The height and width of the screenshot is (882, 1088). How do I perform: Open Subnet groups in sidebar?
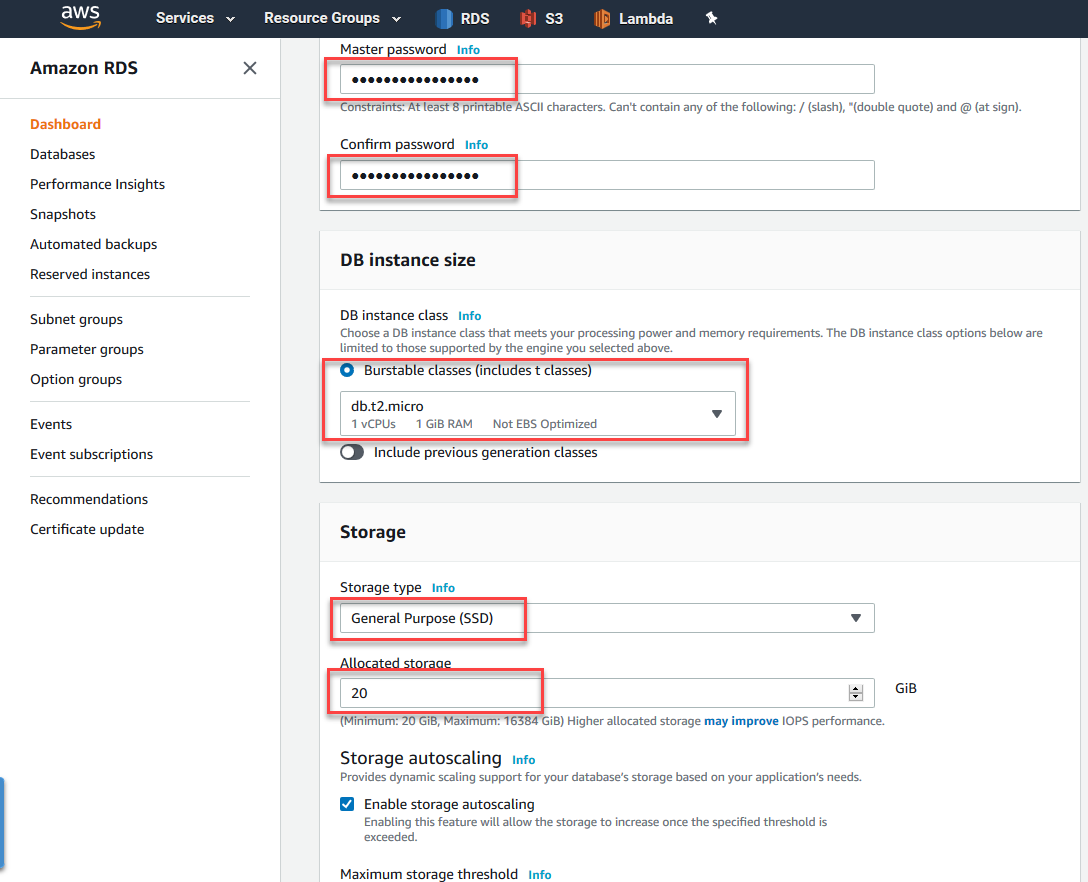click(x=76, y=319)
